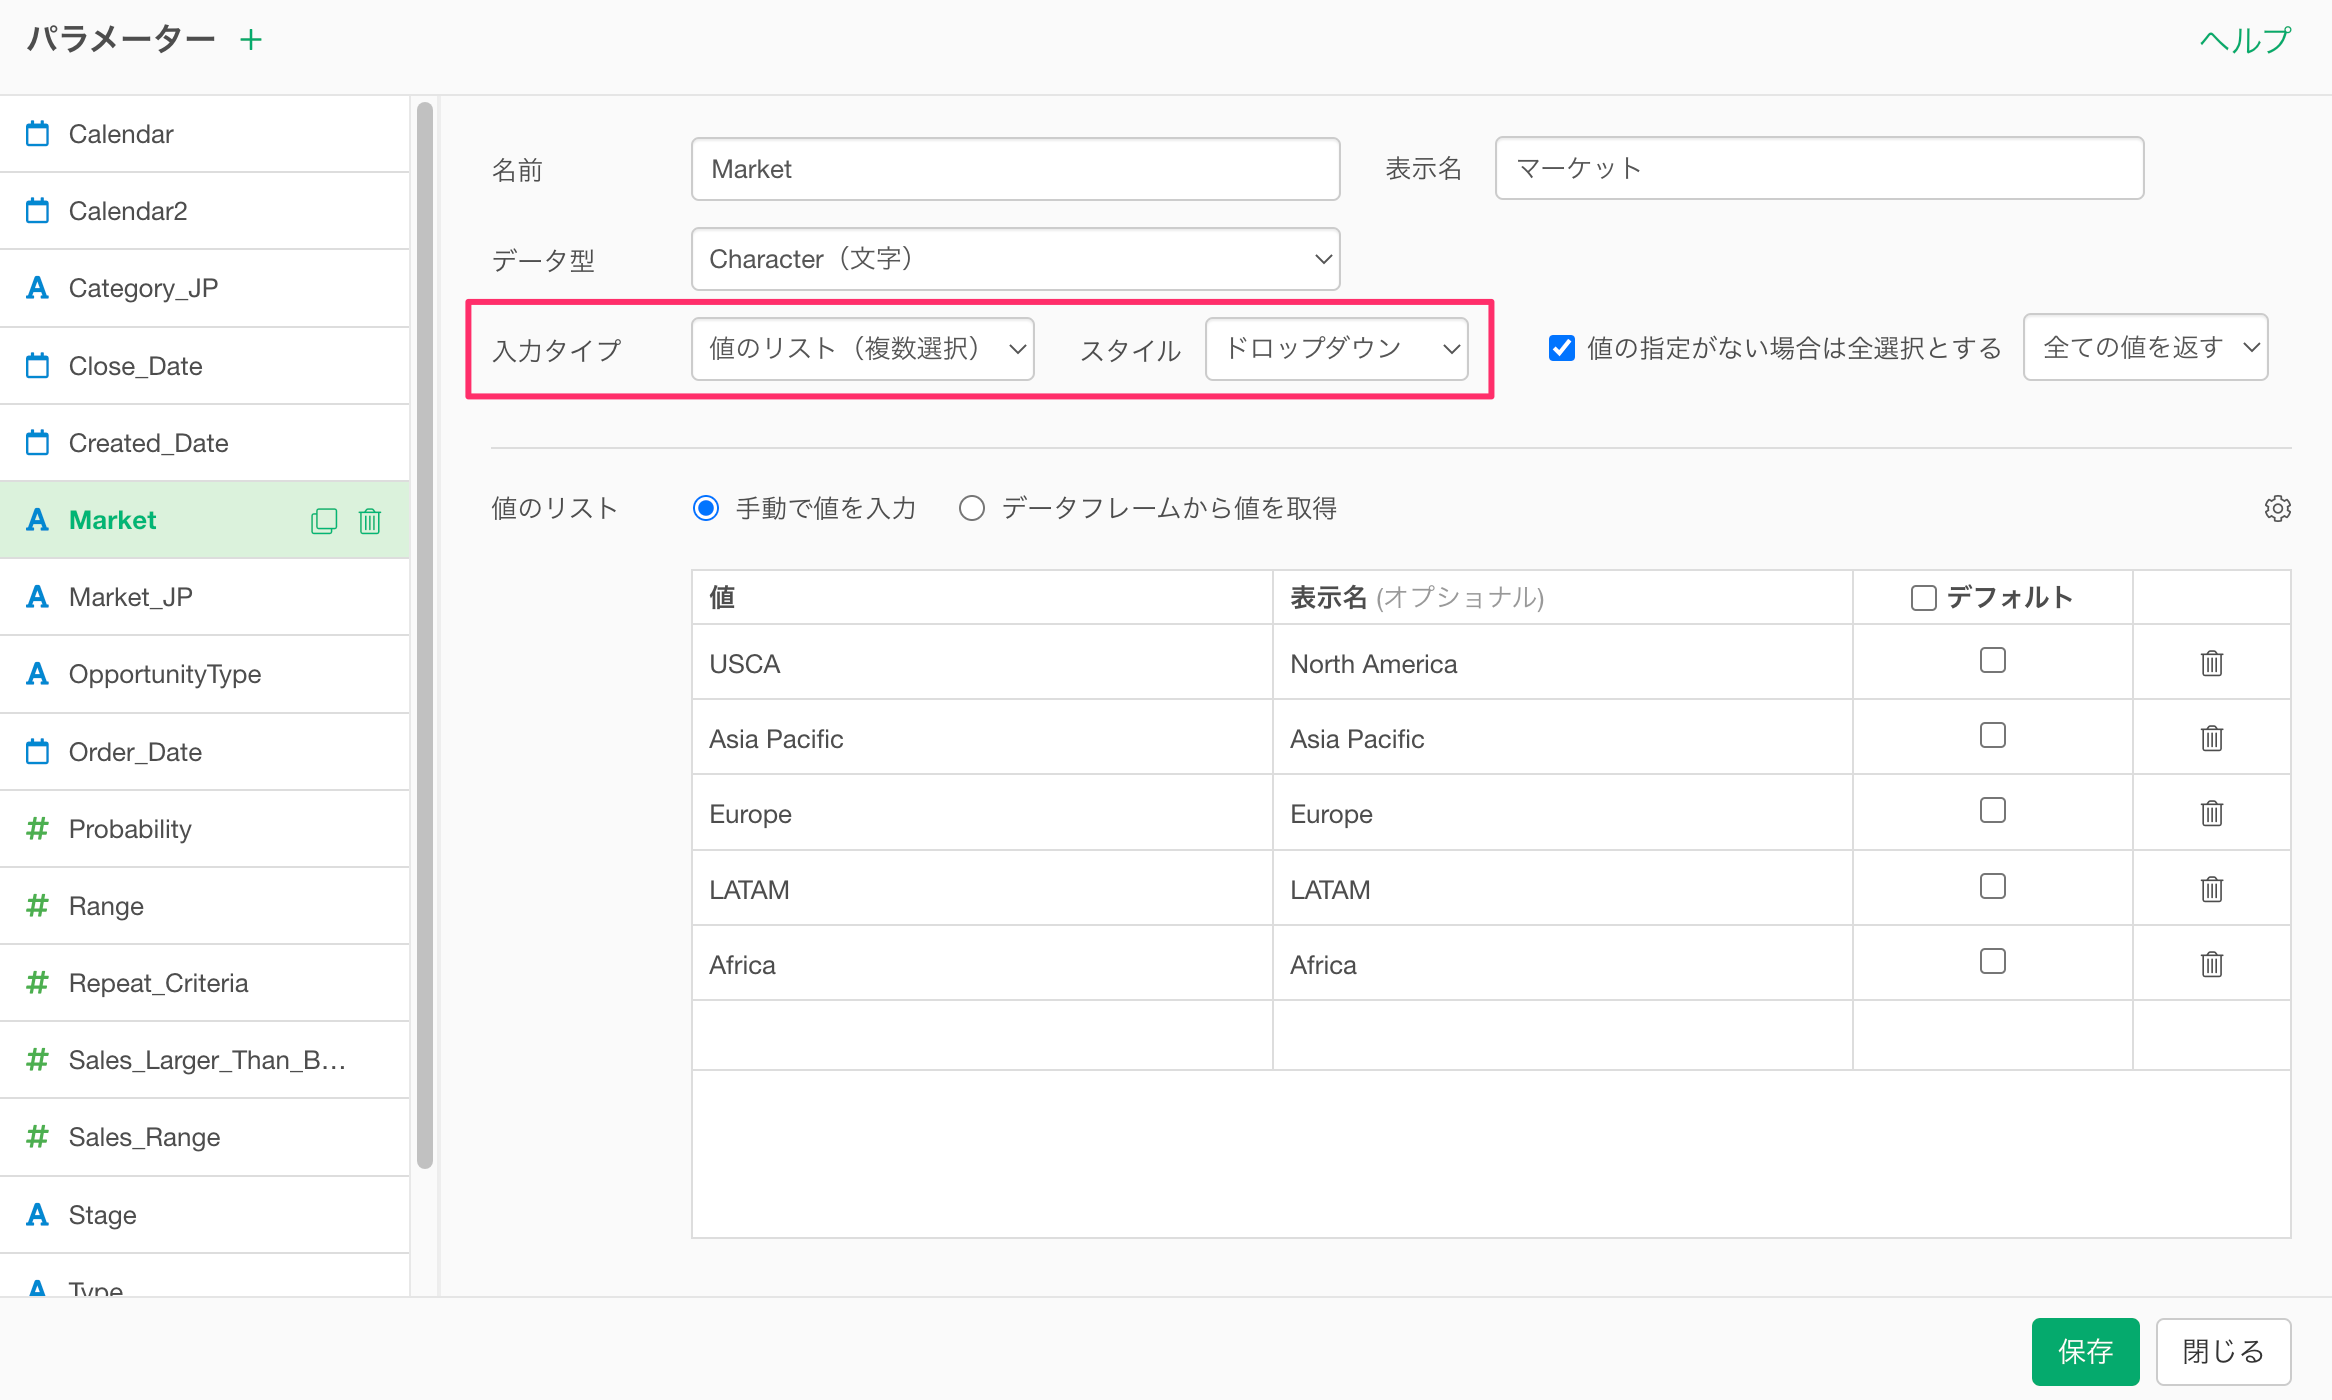Click the USCA value cell
This screenshot has width=2332, height=1400.
pyautogui.click(x=982, y=663)
